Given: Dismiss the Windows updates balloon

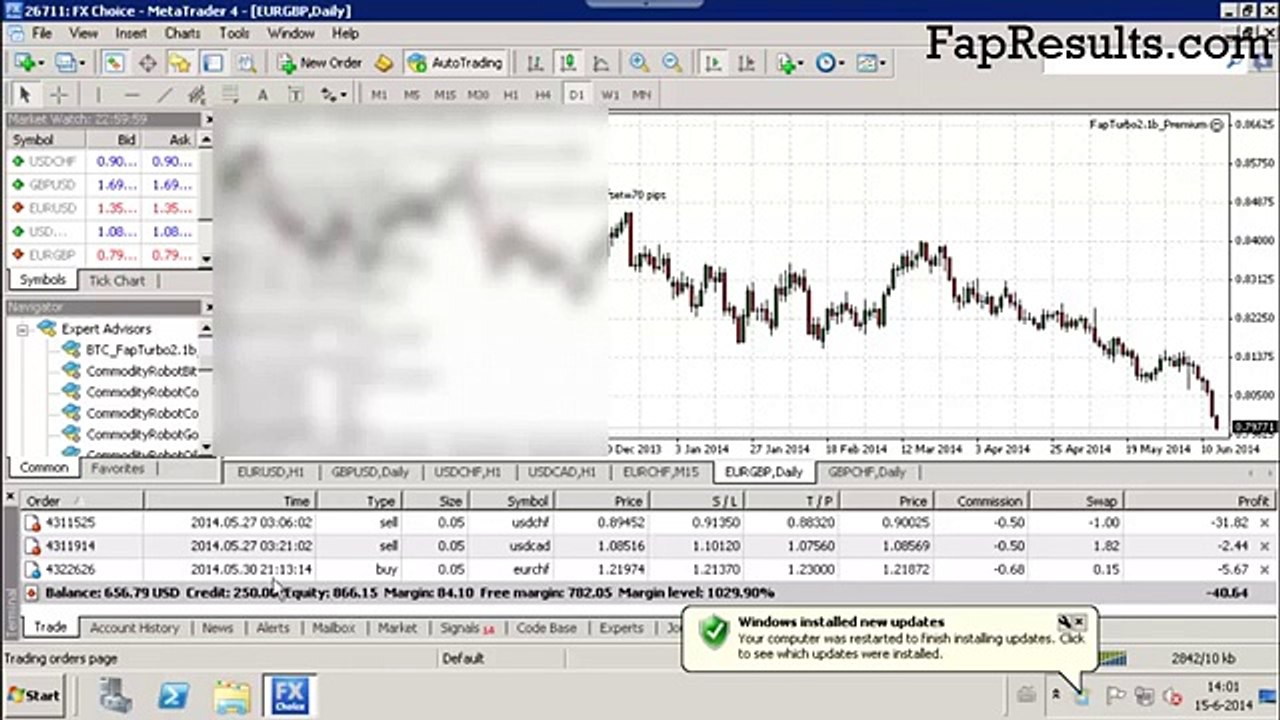Looking at the screenshot, I should pos(1079,622).
